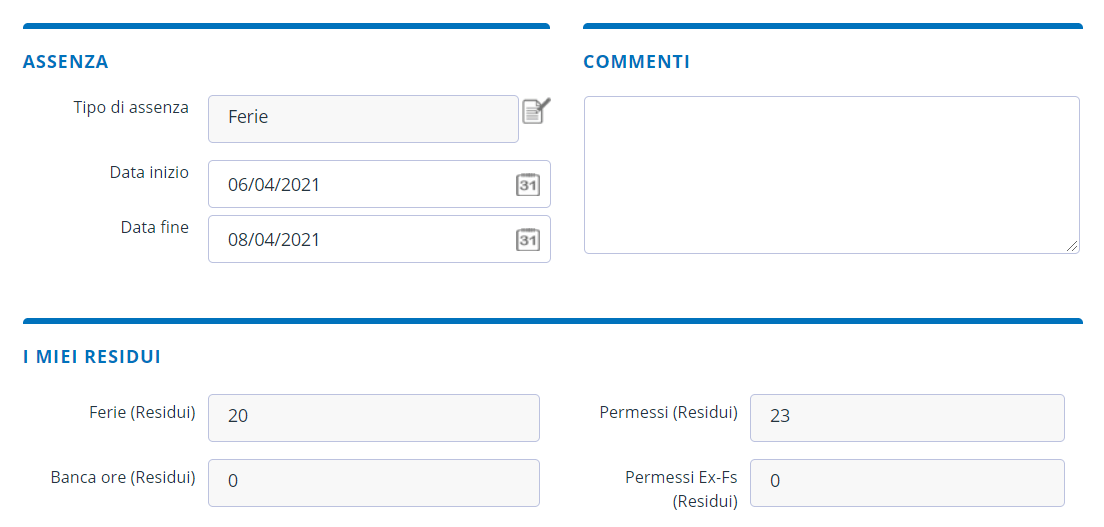Click the Data inizio label
Viewport: 1104px width, 527px height.
click(149, 172)
